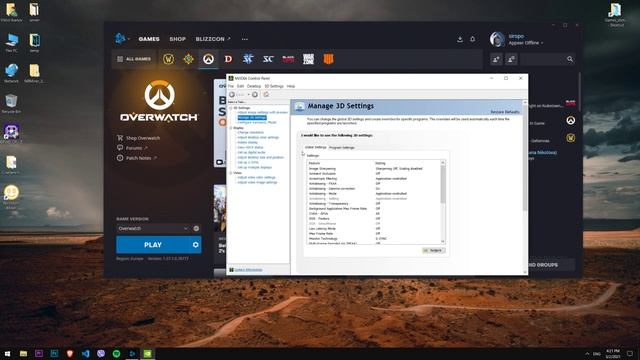Open the NVIDIA File menu
The height and width of the screenshot is (360, 640).
[231, 86]
